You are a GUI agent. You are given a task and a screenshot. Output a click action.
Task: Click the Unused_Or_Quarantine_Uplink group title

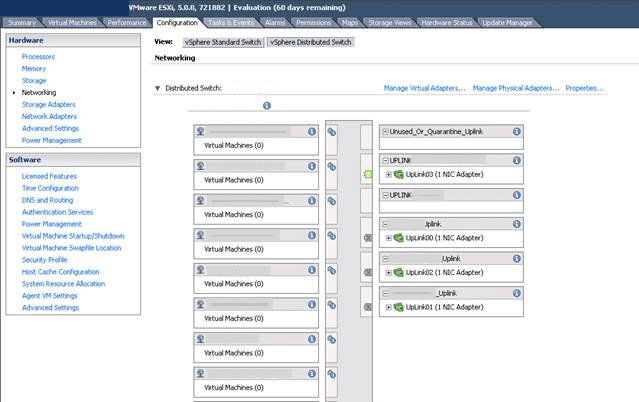coord(436,132)
